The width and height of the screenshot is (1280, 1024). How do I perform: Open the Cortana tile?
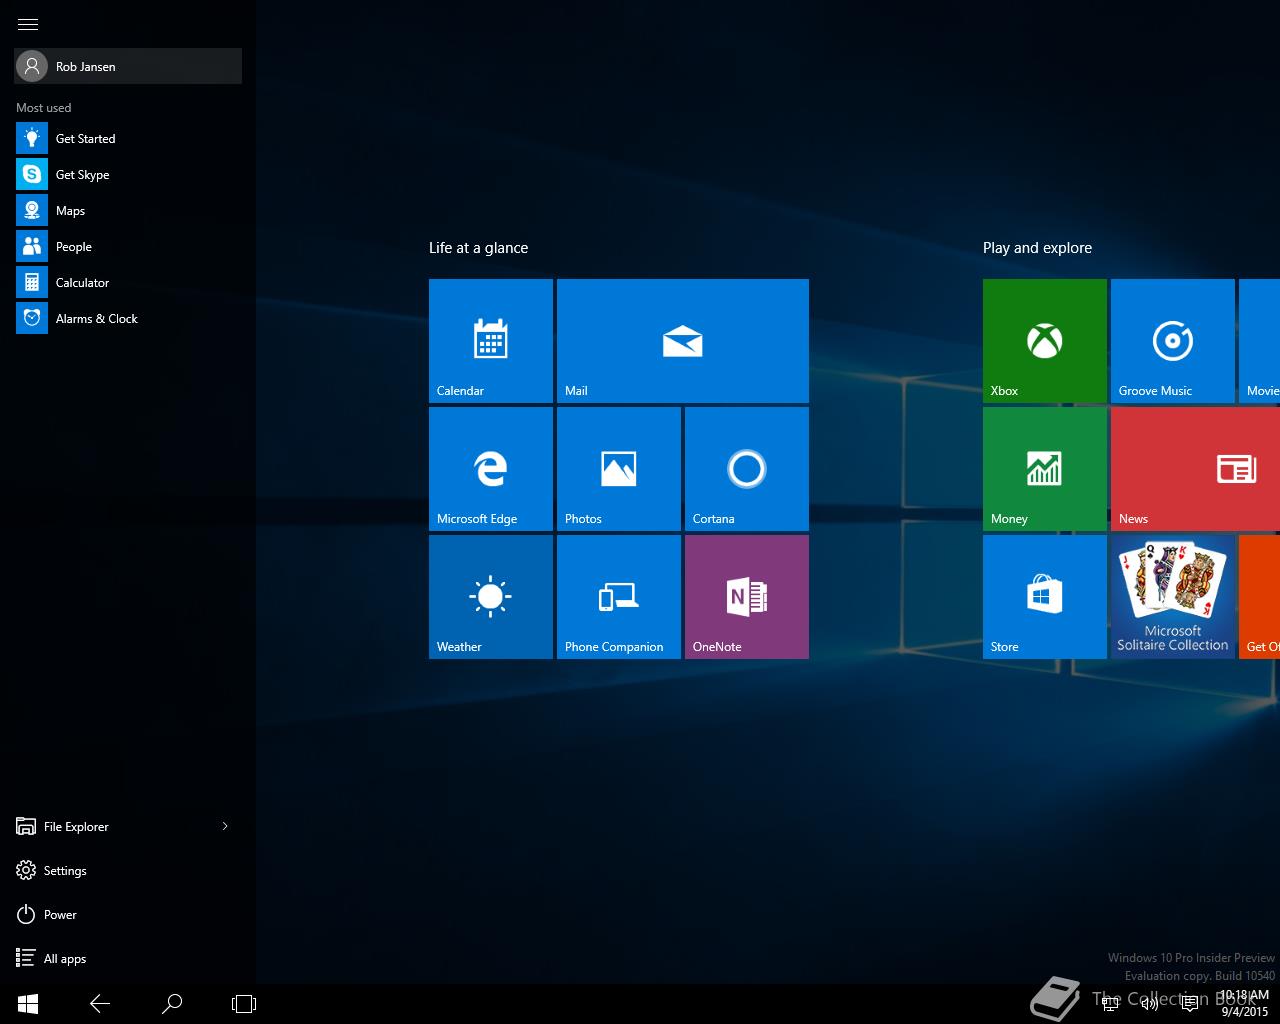pos(747,469)
